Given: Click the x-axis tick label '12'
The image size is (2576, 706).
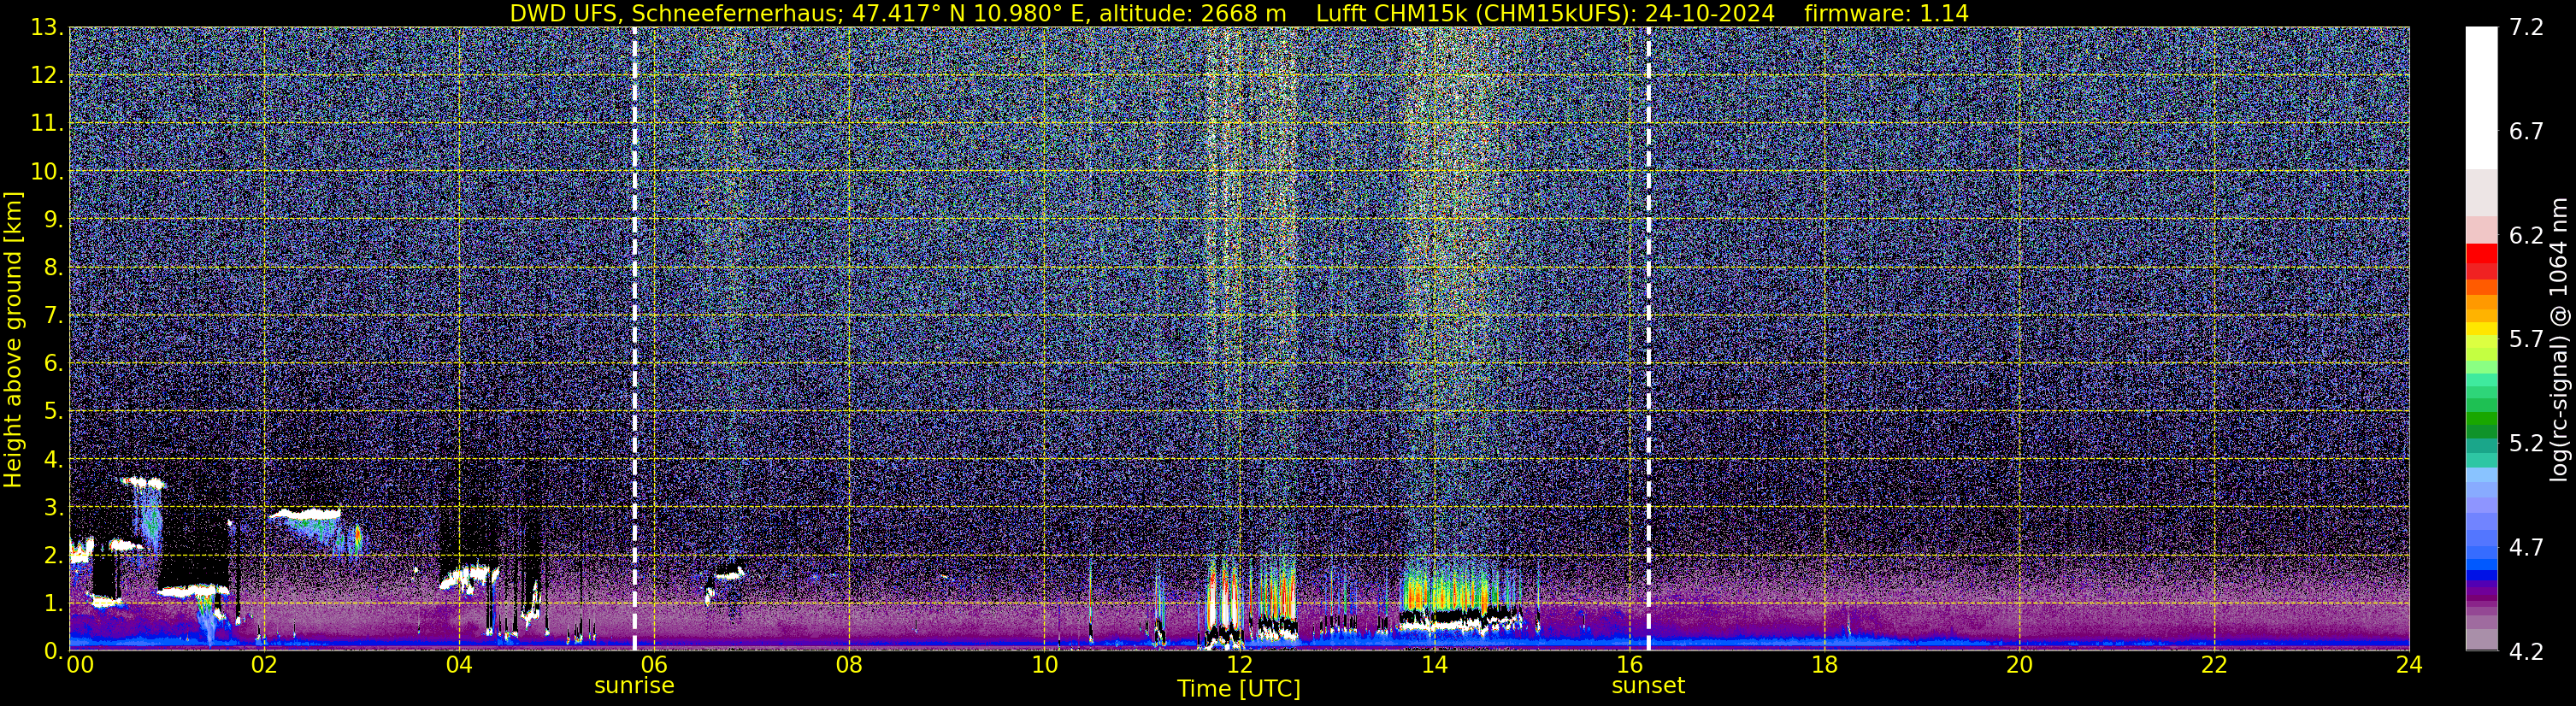Looking at the screenshot, I should click(1239, 665).
